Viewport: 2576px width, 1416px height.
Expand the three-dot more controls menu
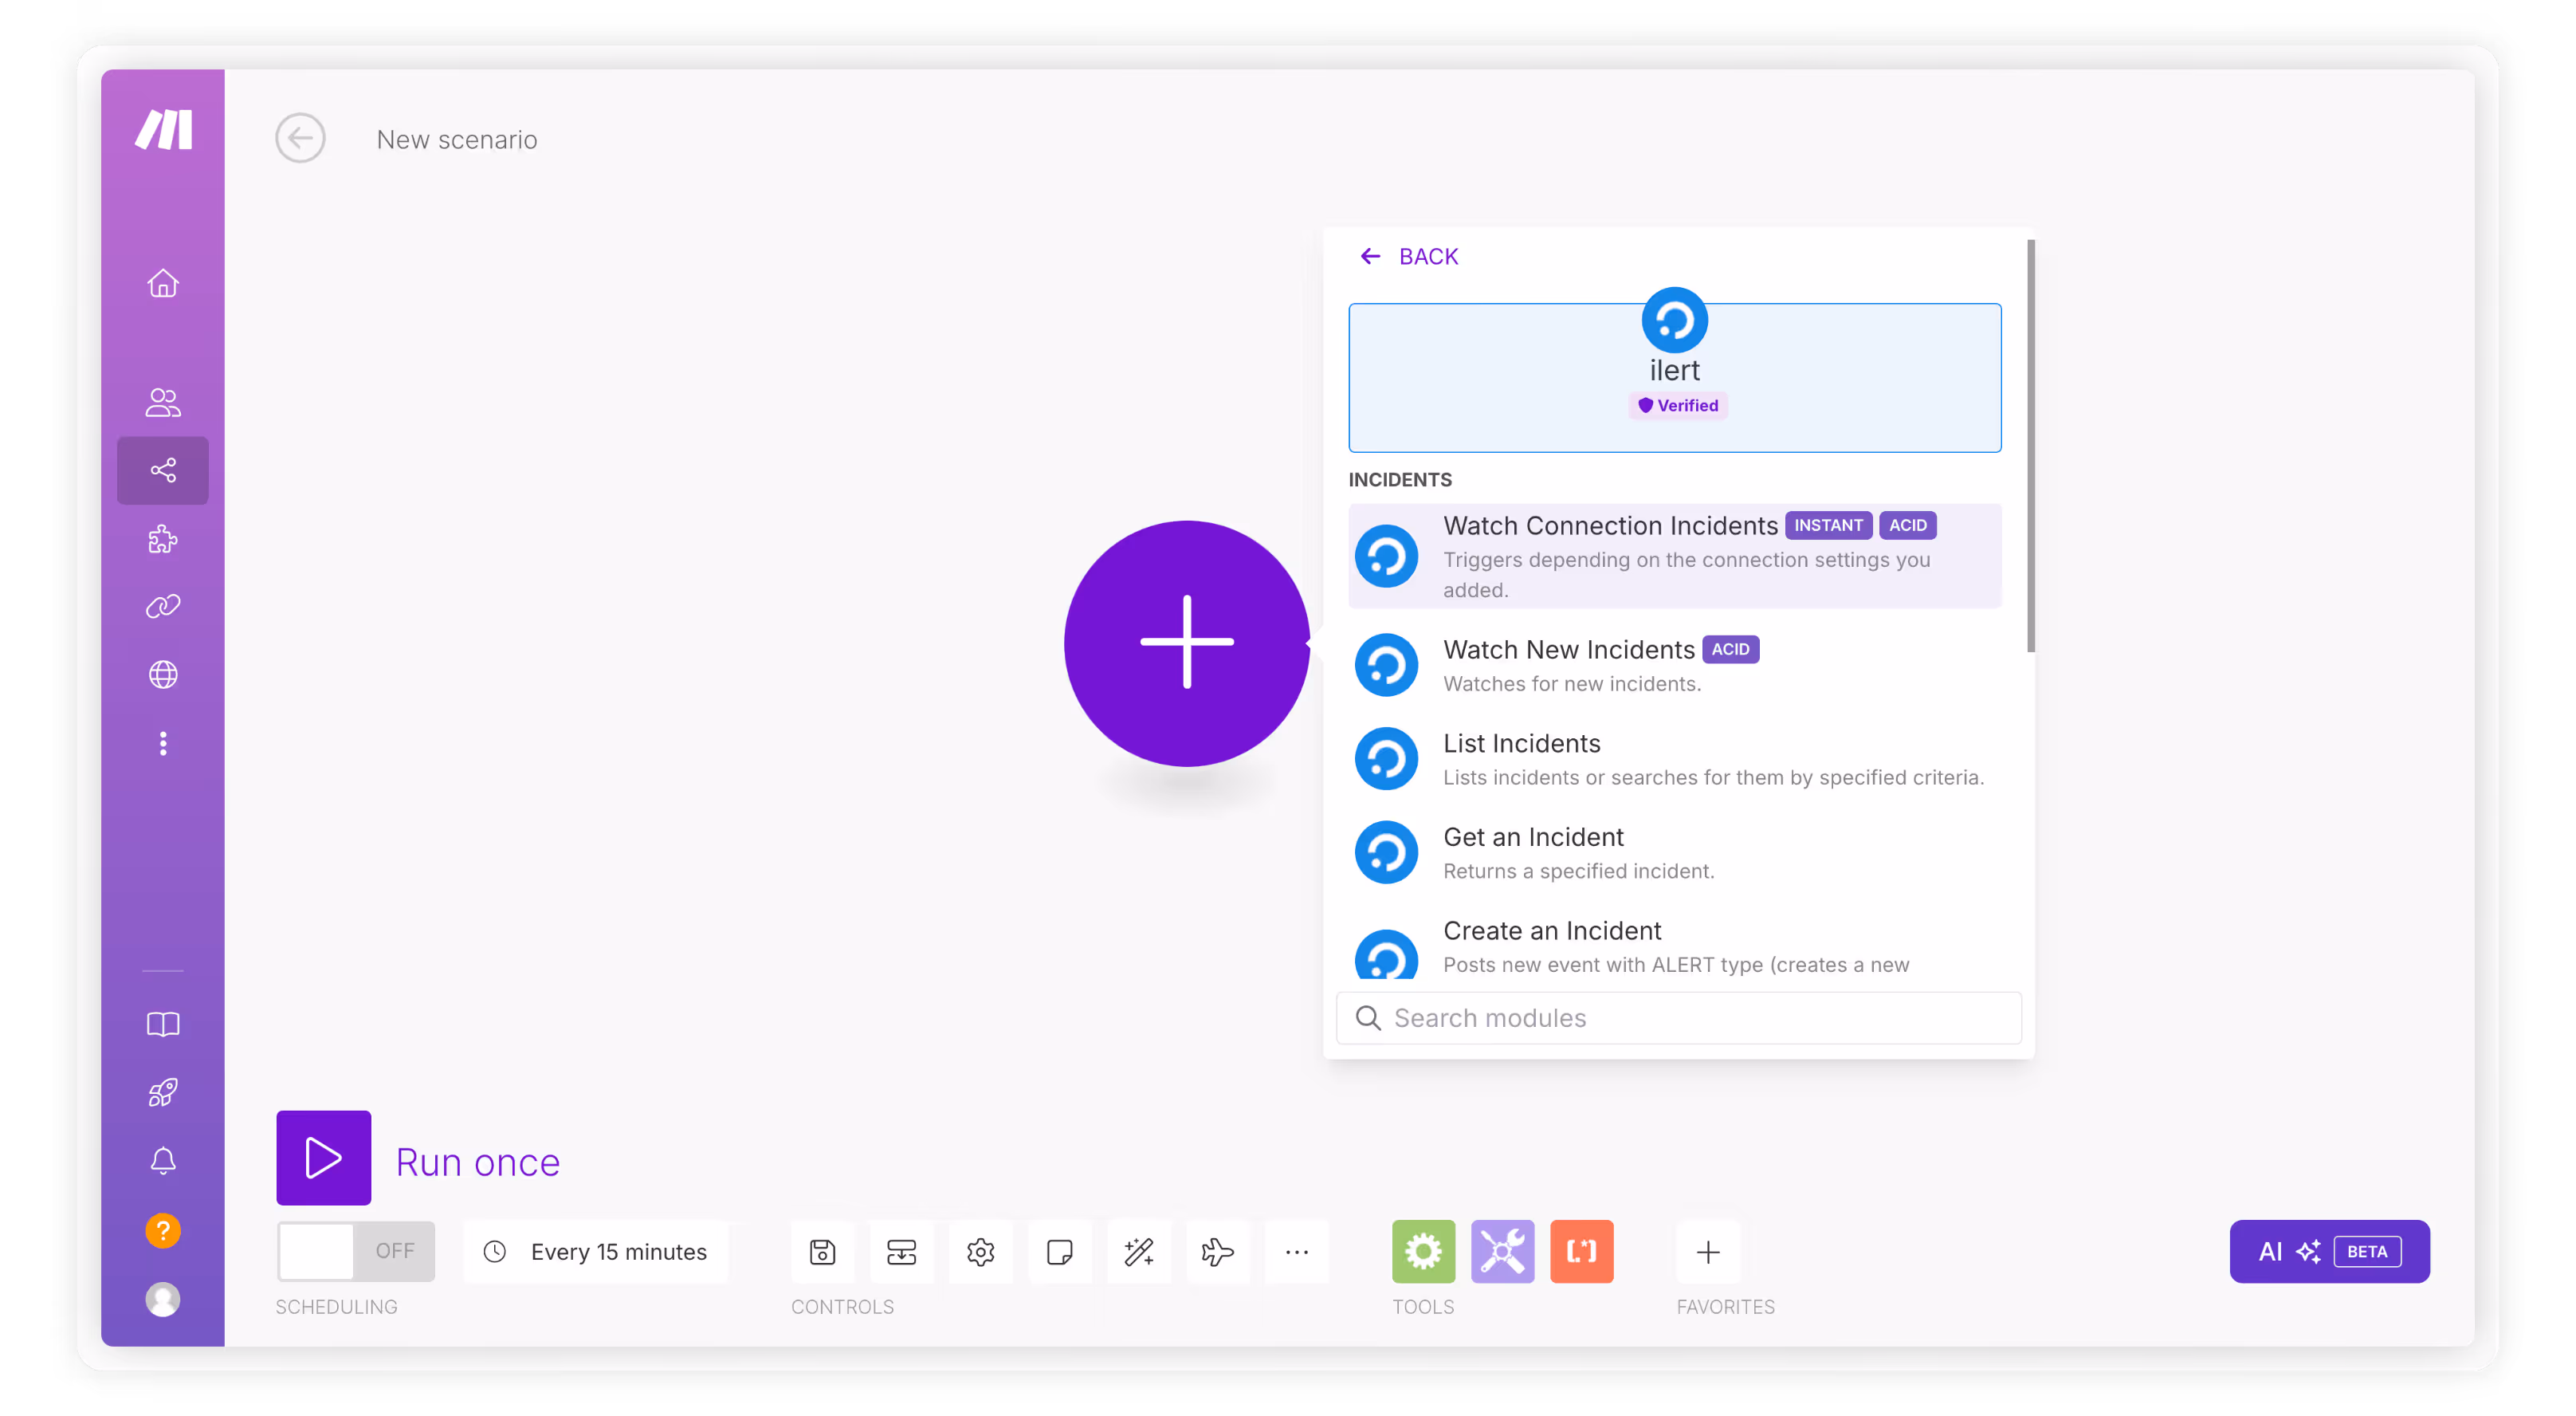tap(1296, 1251)
